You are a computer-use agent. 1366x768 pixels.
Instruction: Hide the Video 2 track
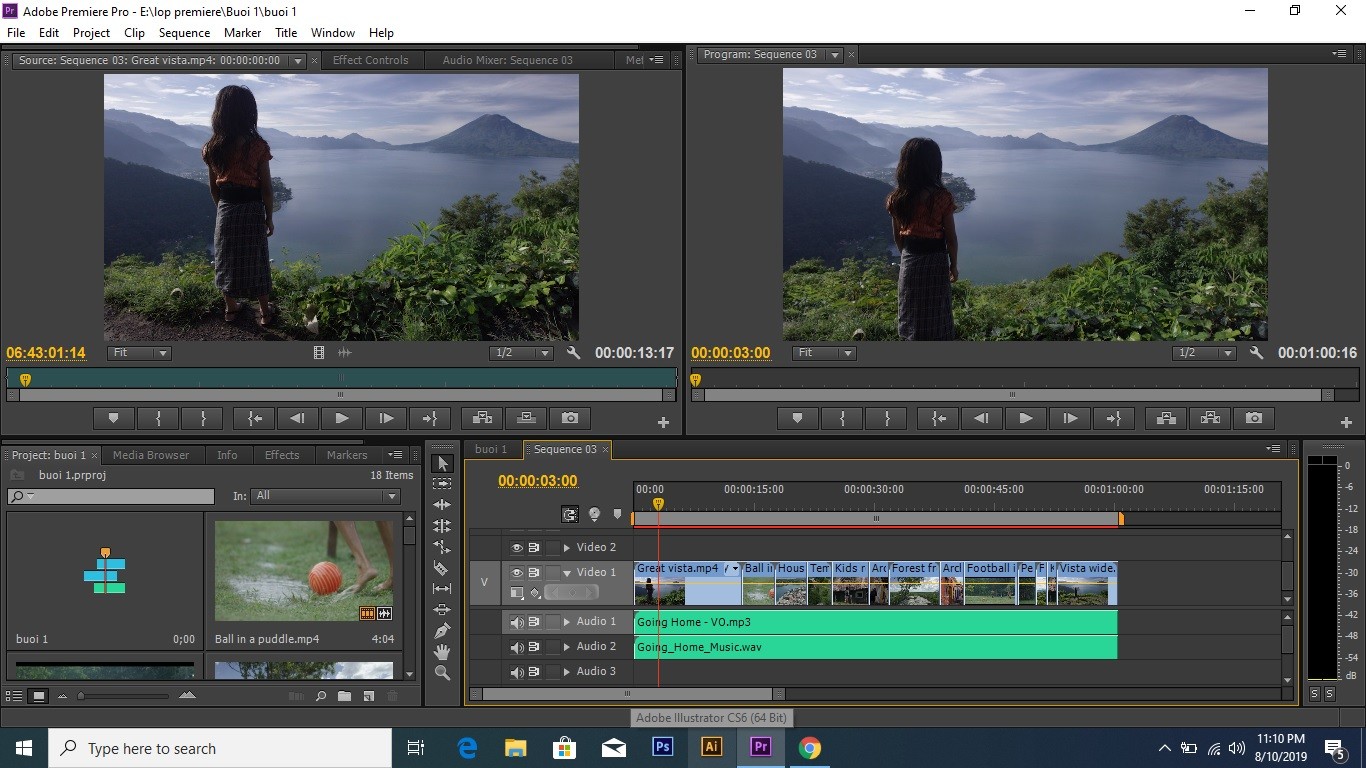[517, 548]
